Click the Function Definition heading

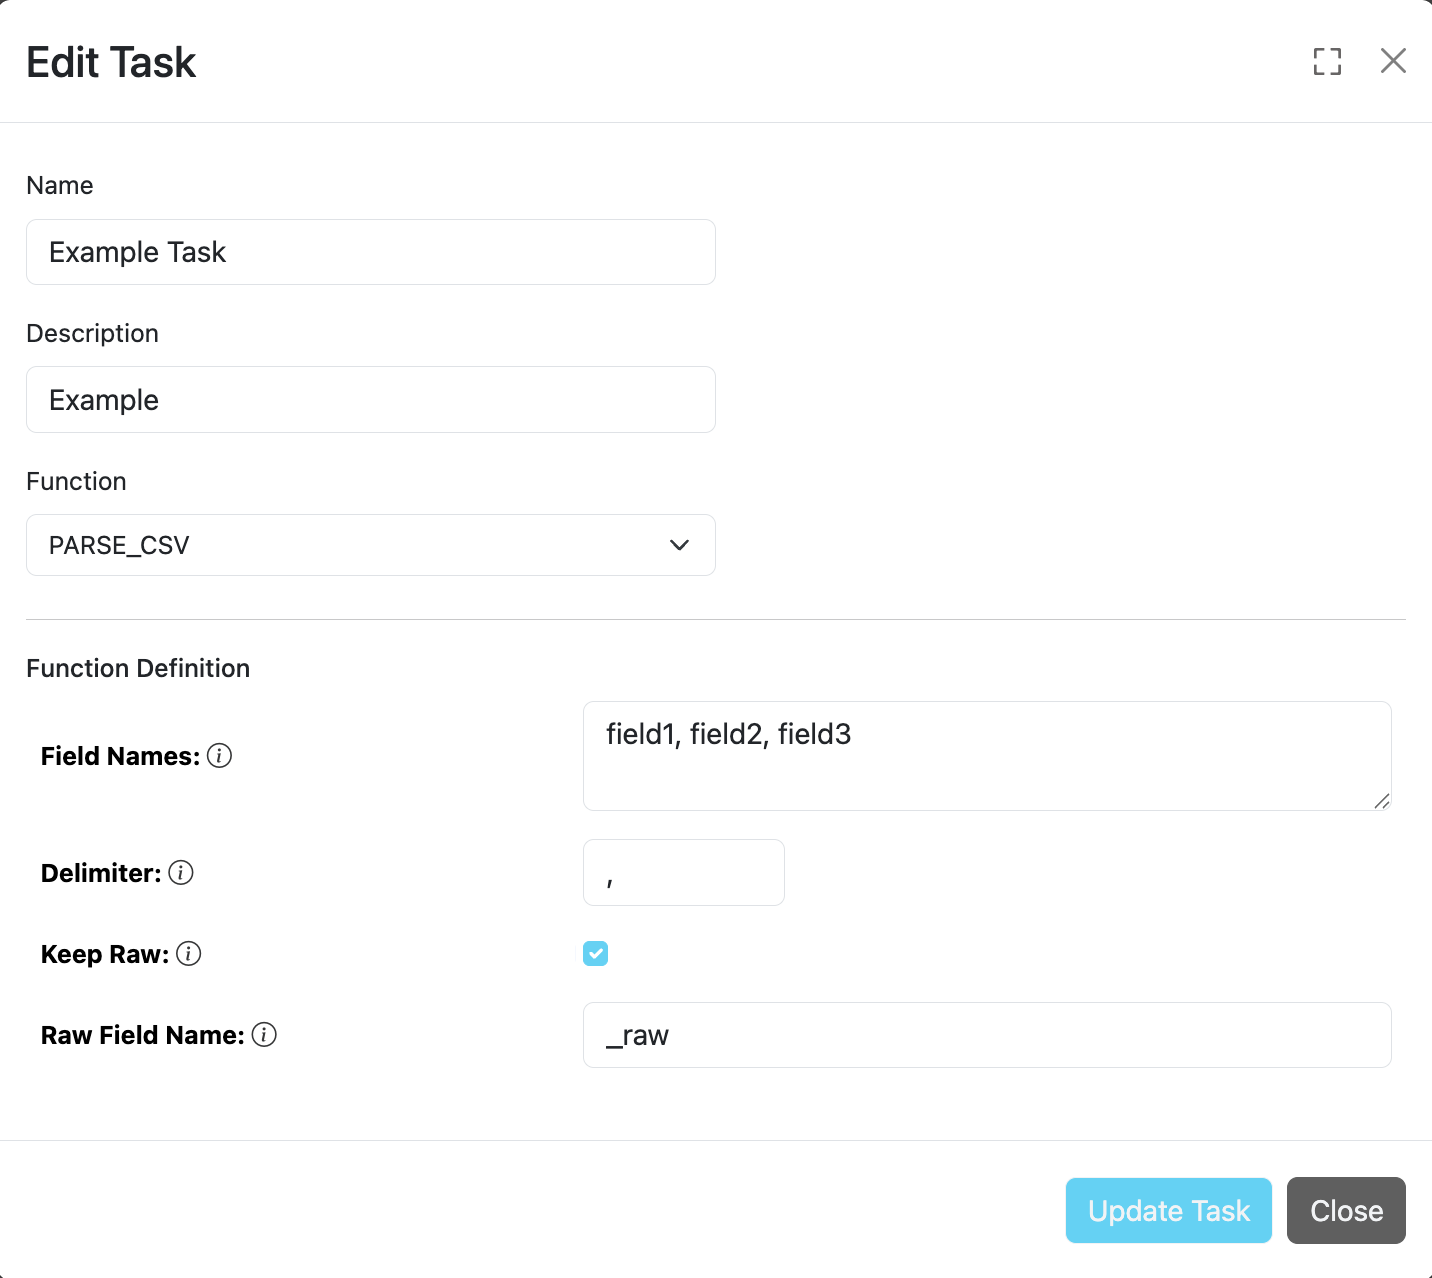[138, 668]
